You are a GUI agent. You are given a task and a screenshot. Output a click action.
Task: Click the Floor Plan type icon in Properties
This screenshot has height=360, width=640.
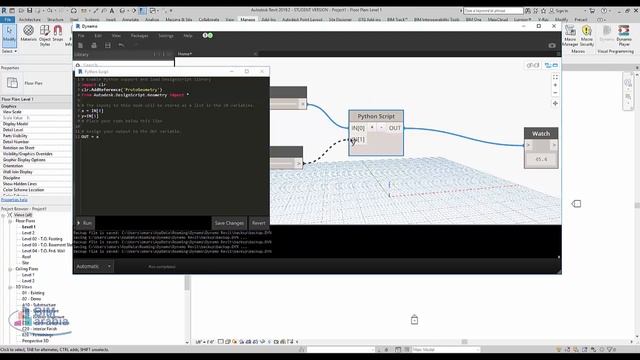[12, 83]
